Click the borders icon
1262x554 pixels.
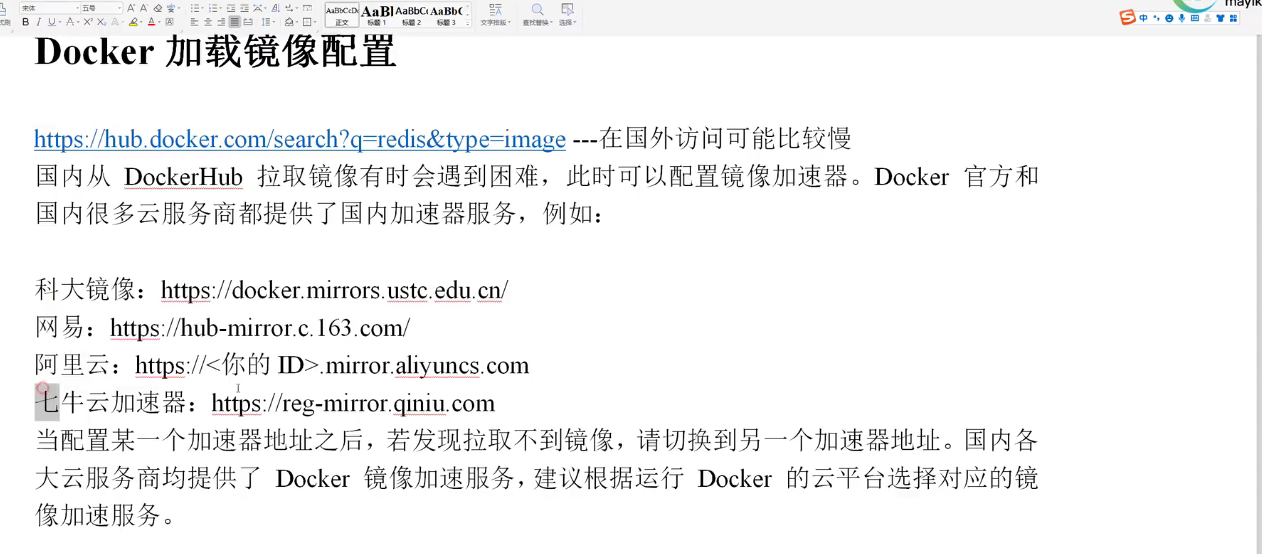pyautogui.click(x=307, y=22)
